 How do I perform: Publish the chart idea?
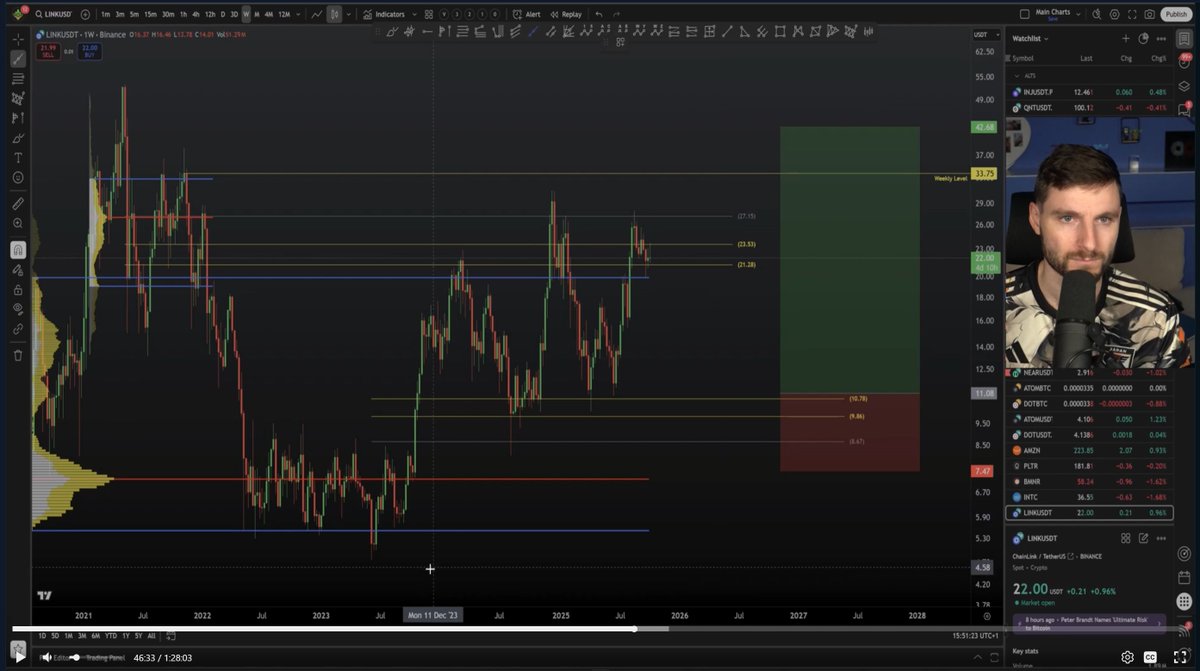tap(1176, 14)
